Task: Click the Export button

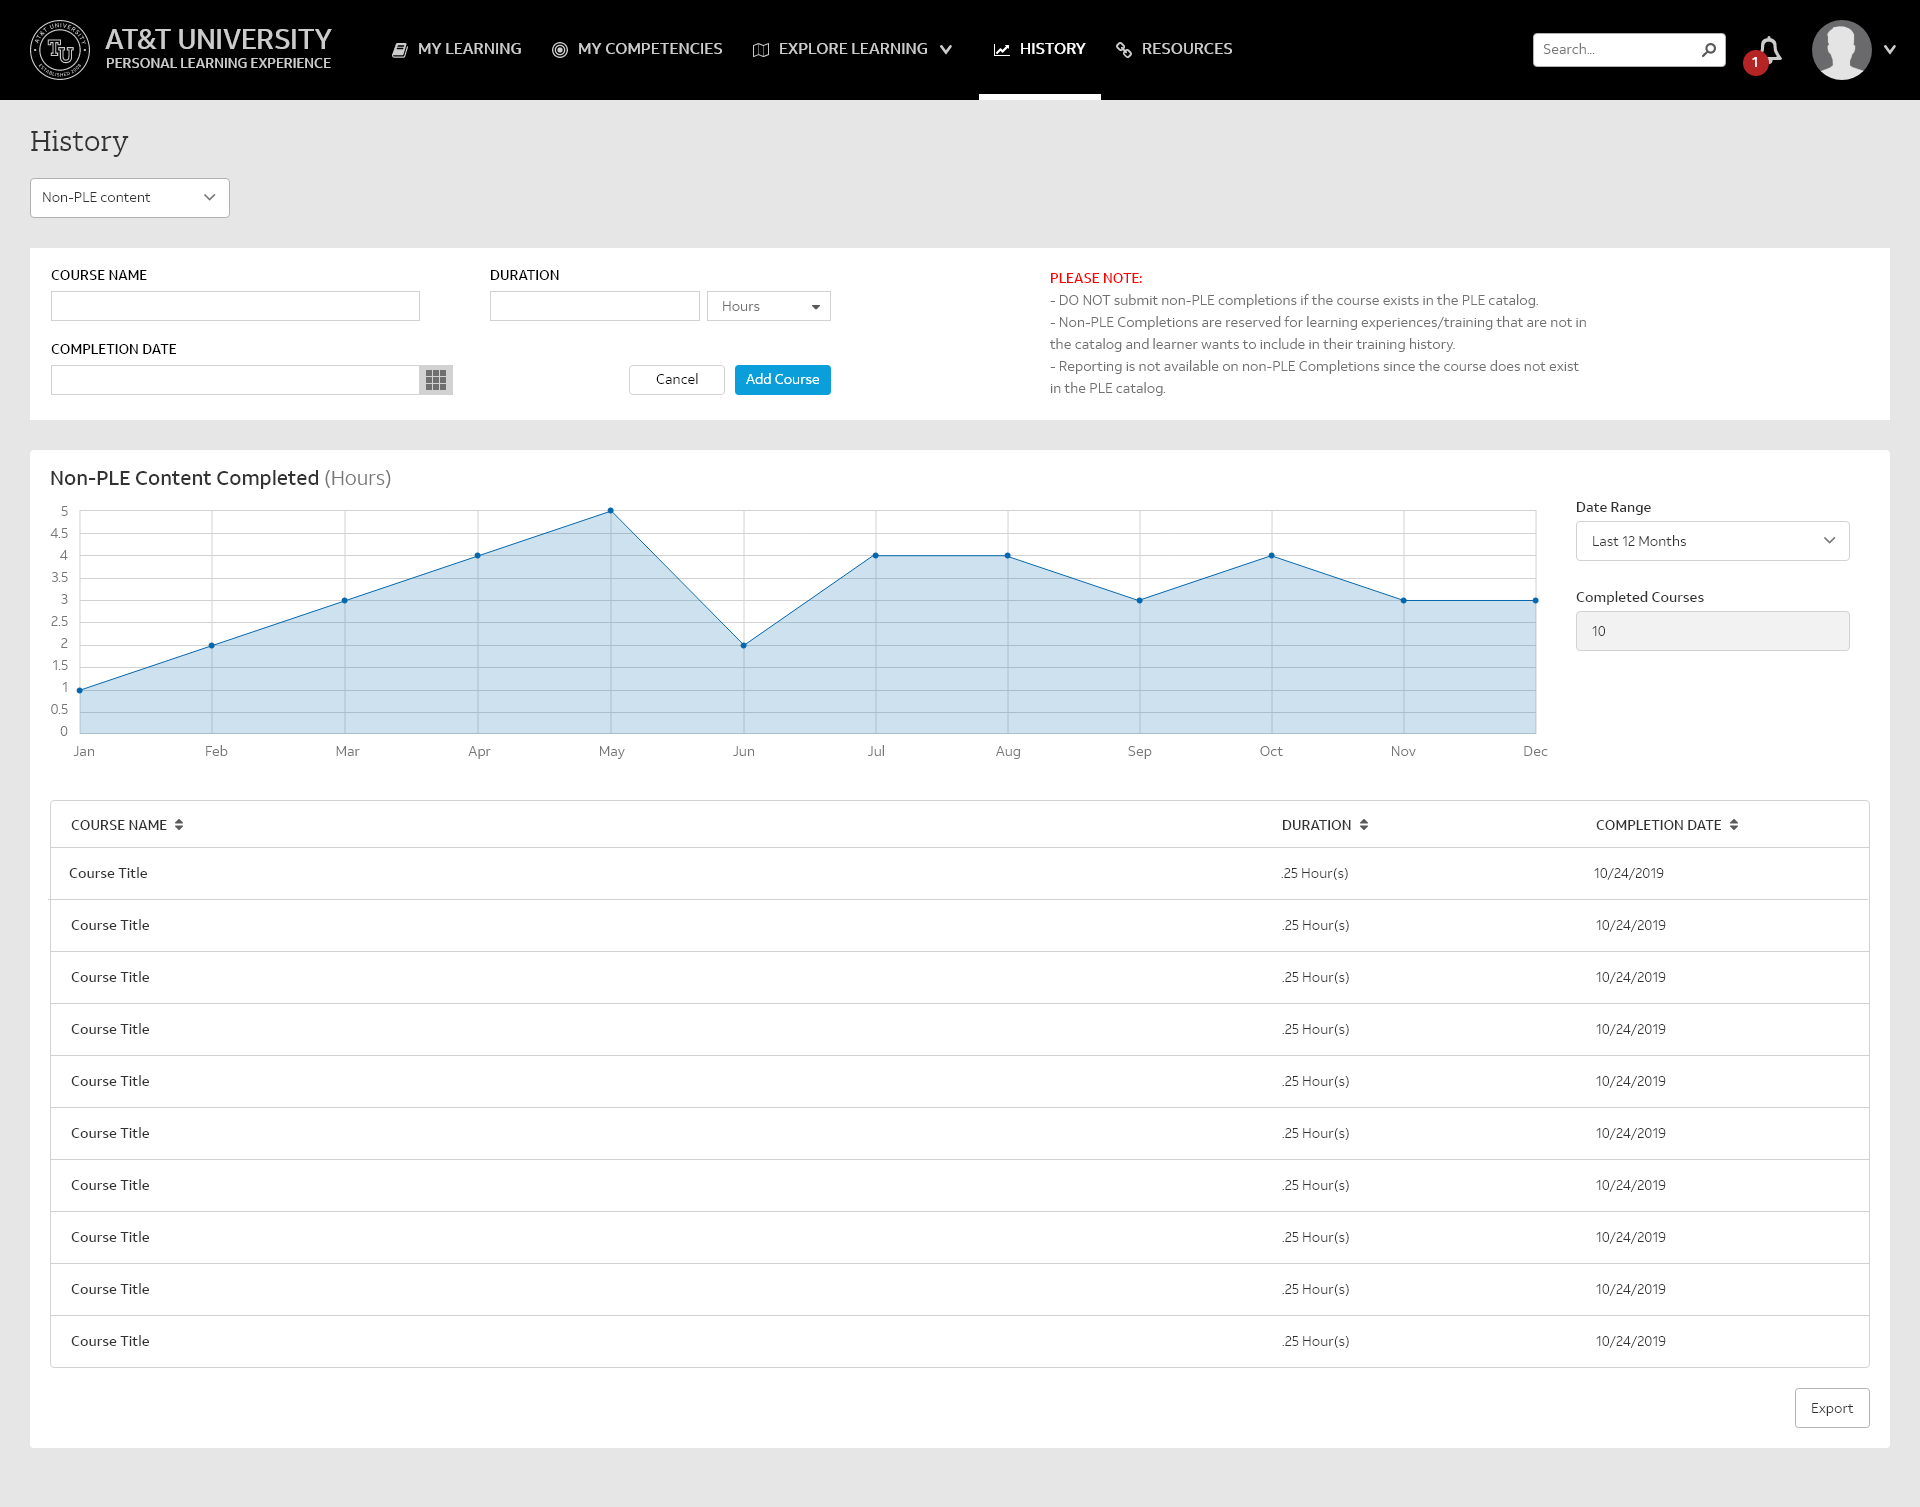Action: [x=1832, y=1408]
